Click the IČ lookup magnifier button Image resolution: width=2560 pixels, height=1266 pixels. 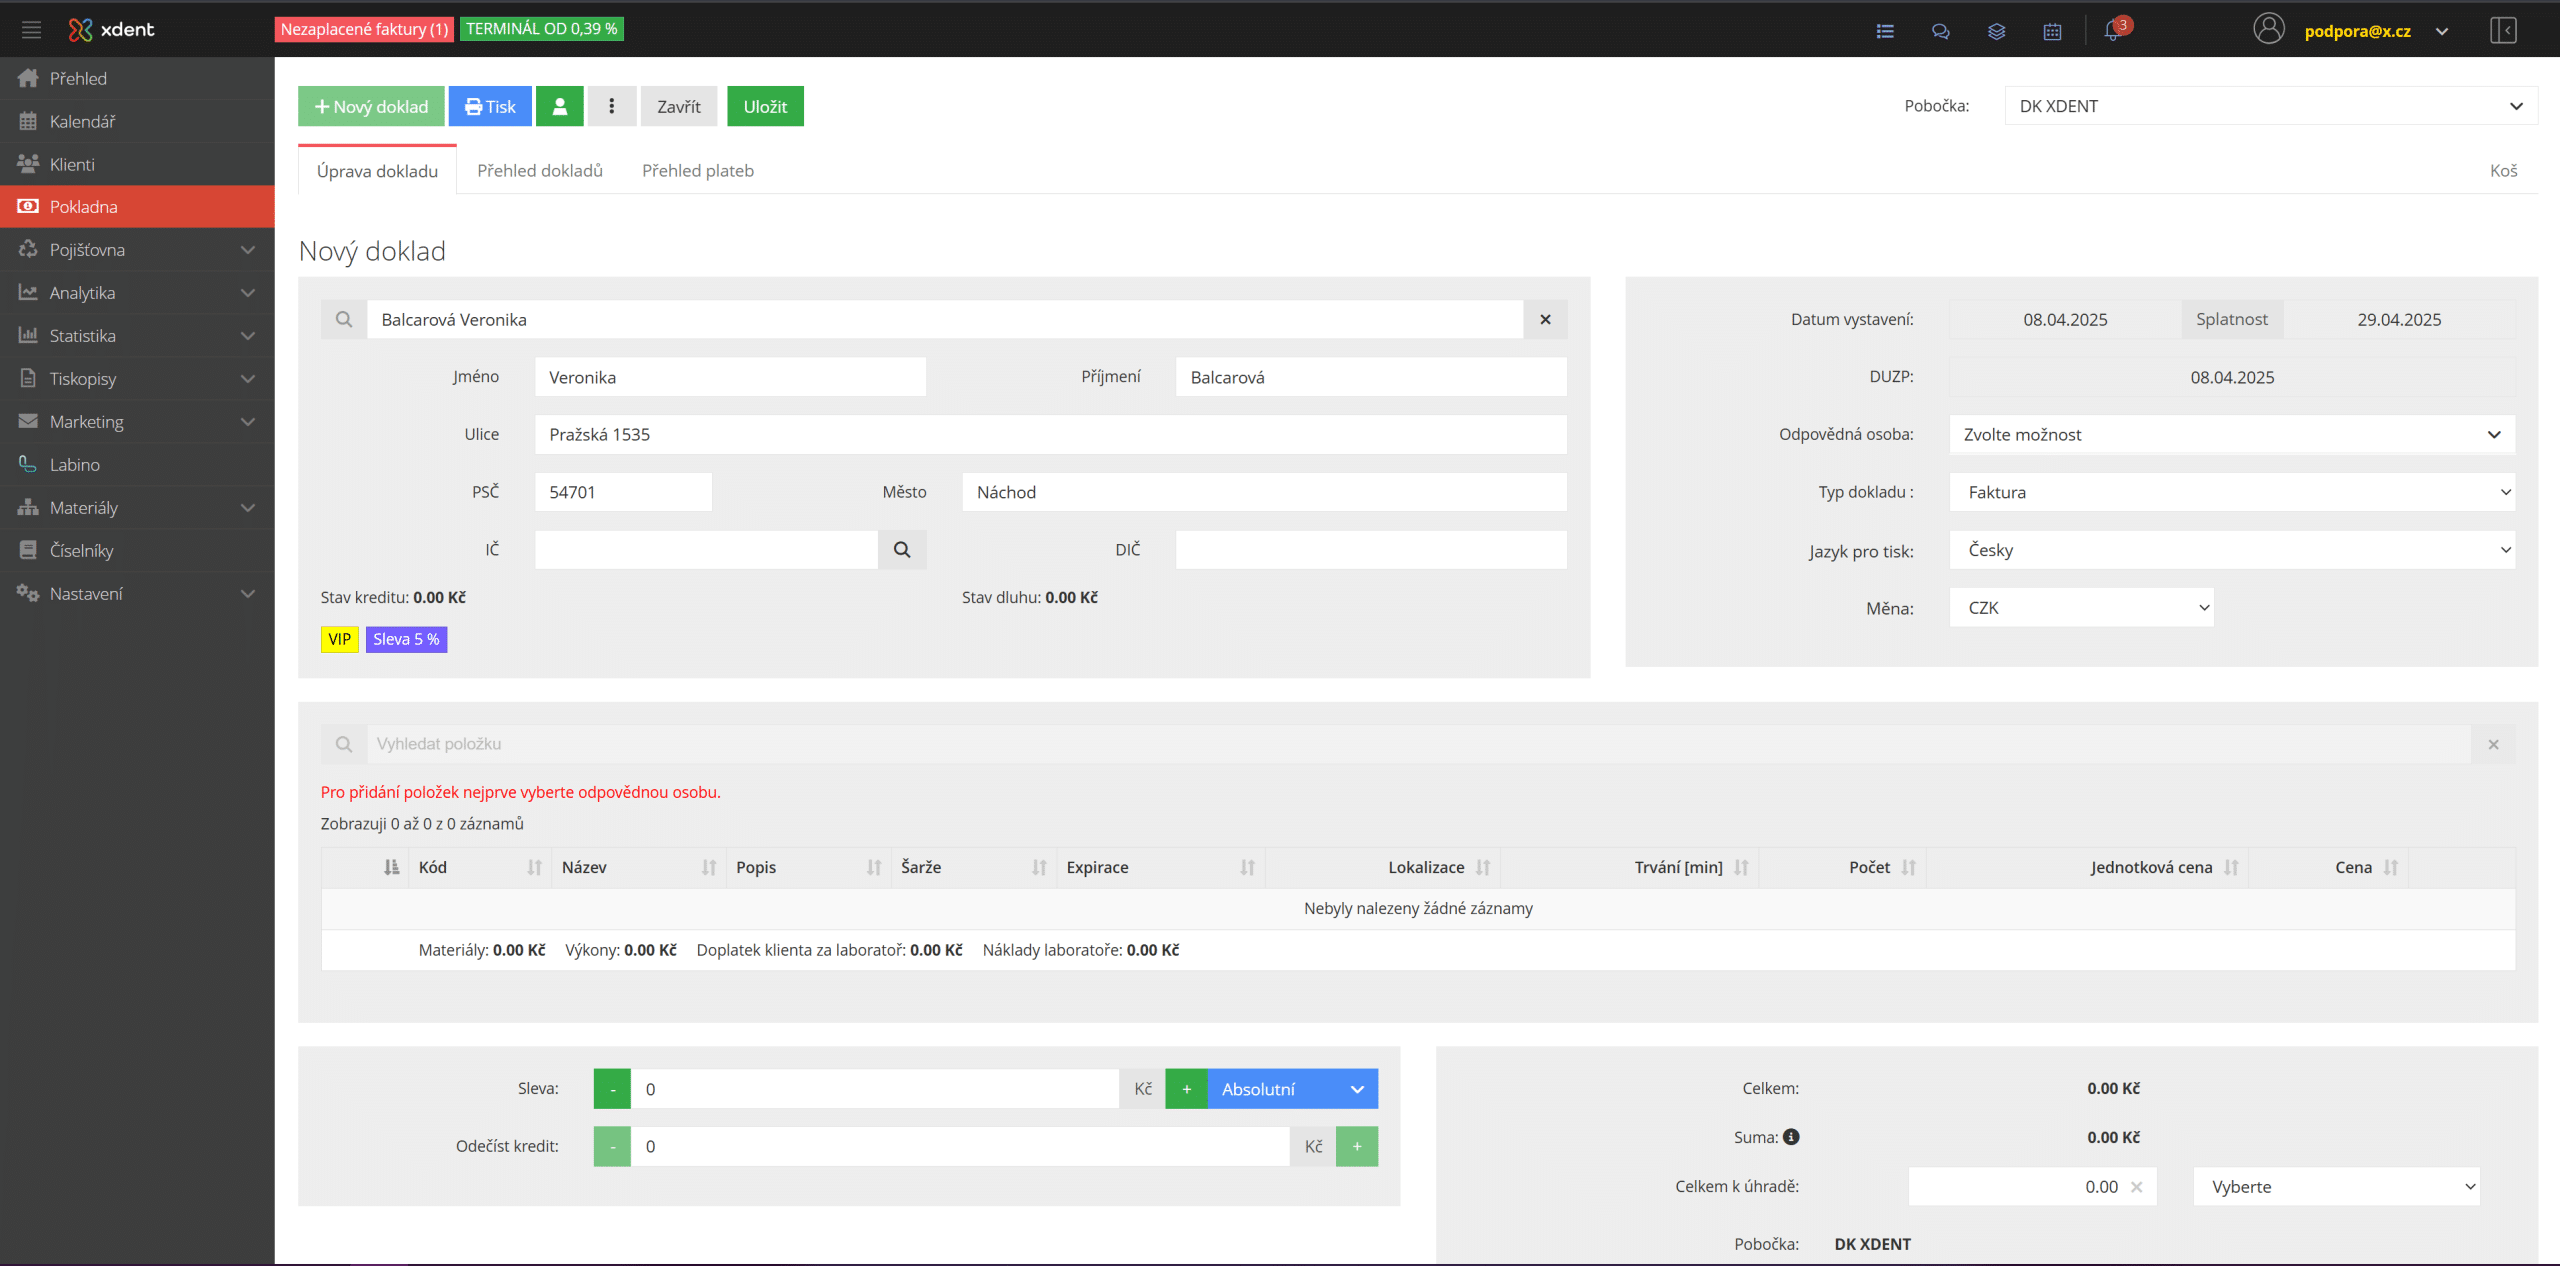[x=902, y=549]
